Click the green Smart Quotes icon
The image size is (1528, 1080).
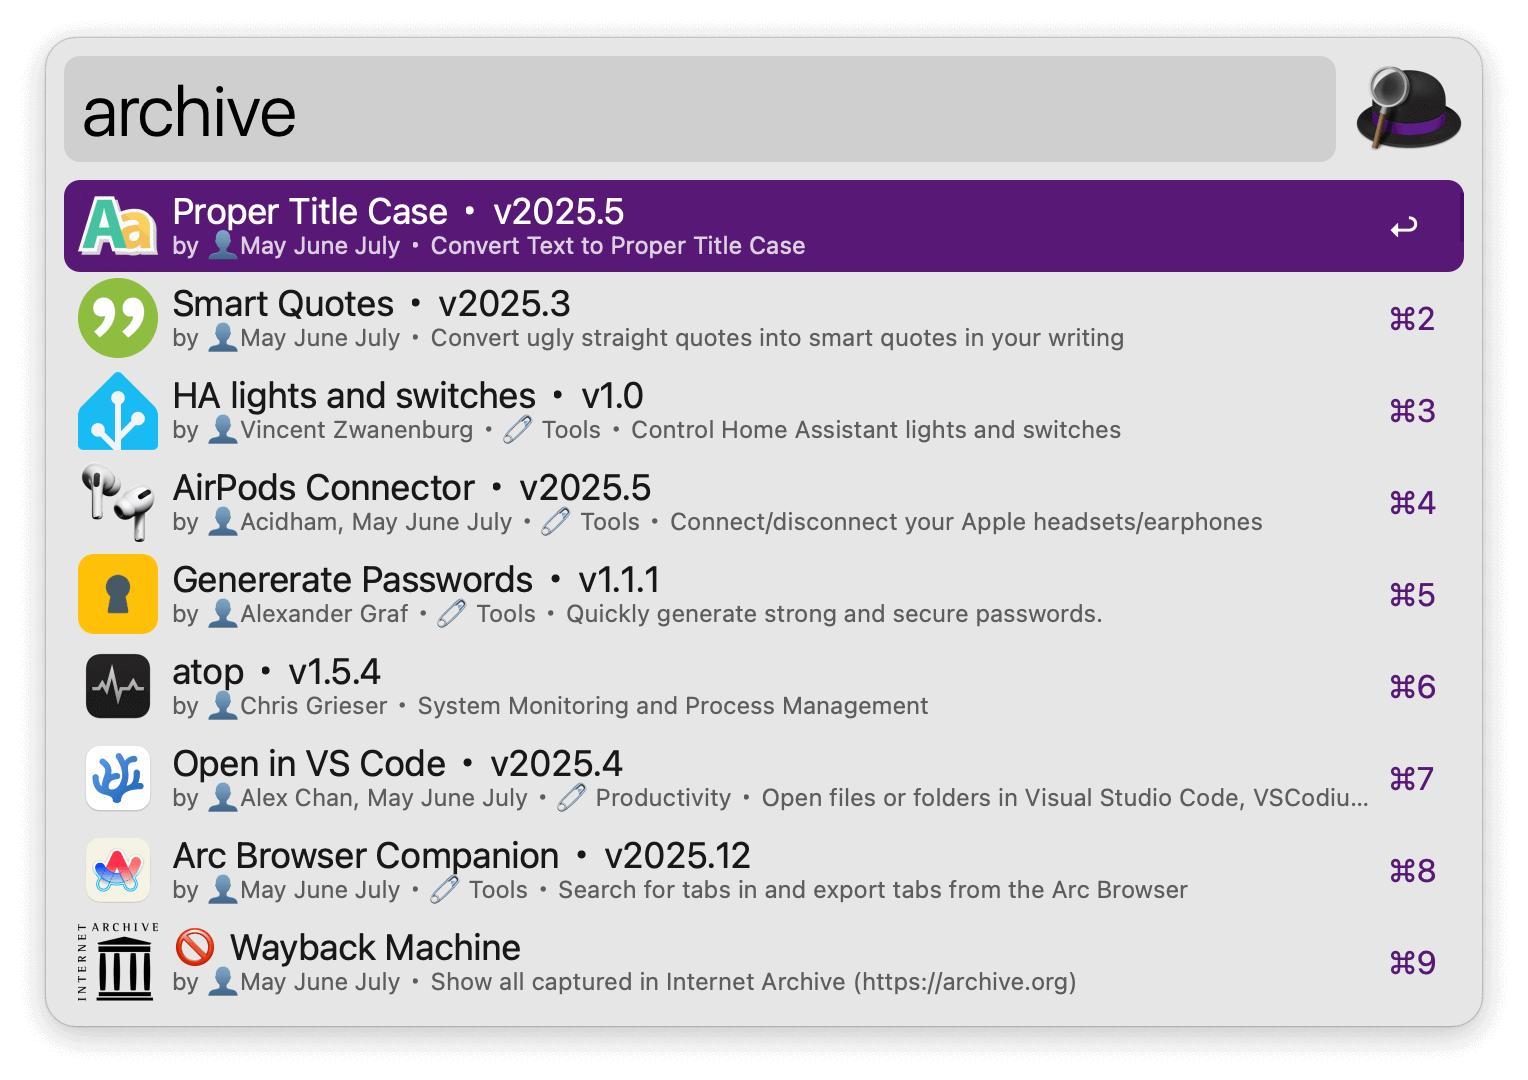(118, 318)
